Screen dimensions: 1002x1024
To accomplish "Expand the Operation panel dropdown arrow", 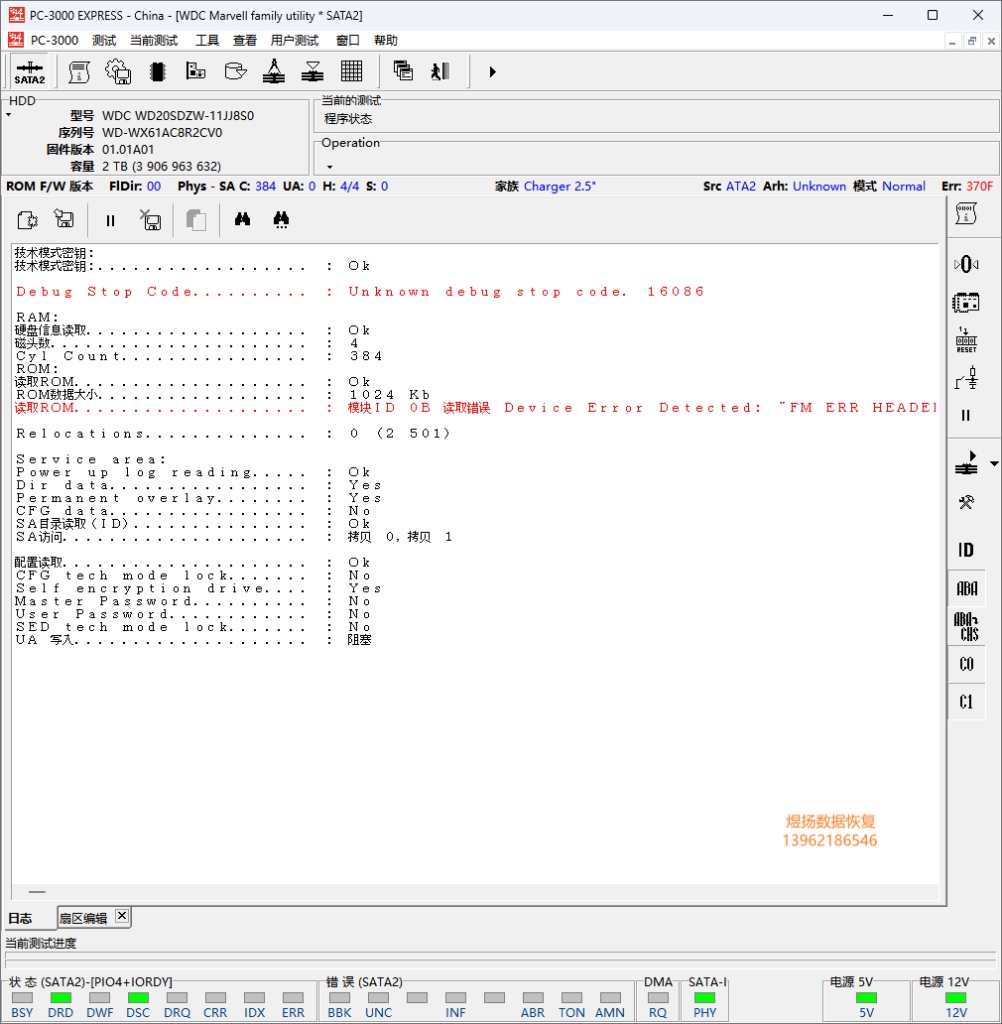I will (329, 167).
